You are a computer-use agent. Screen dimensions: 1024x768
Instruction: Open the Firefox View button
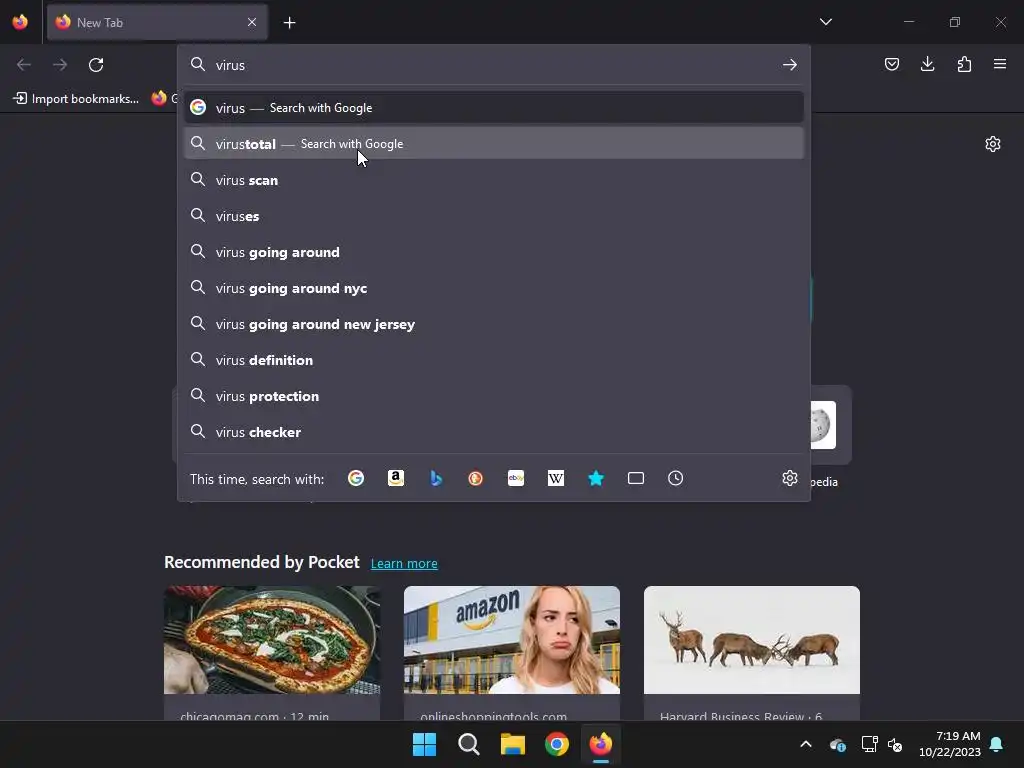coord(20,22)
